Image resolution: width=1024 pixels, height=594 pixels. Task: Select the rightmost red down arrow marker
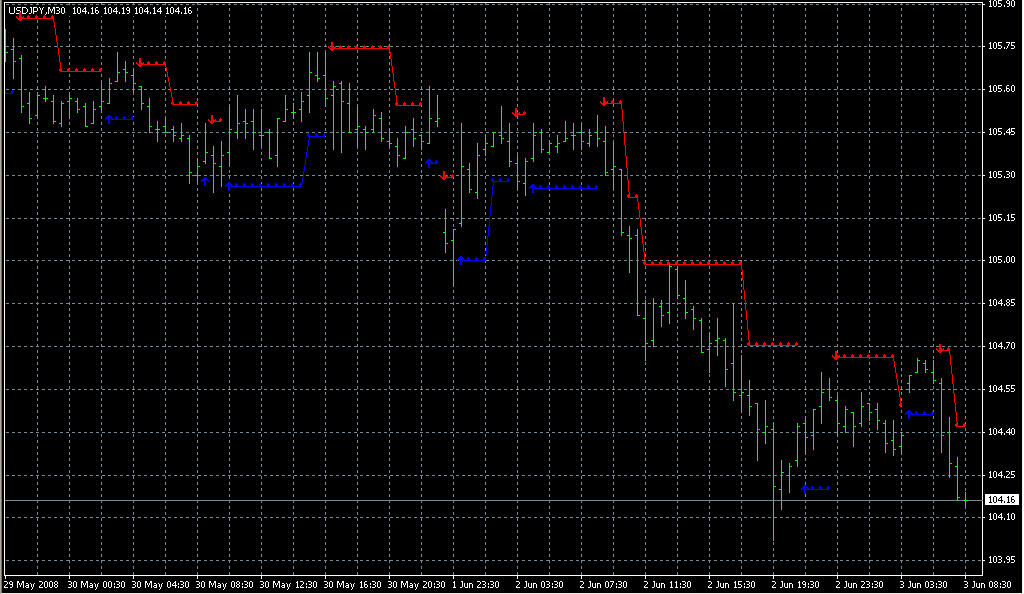coord(941,348)
